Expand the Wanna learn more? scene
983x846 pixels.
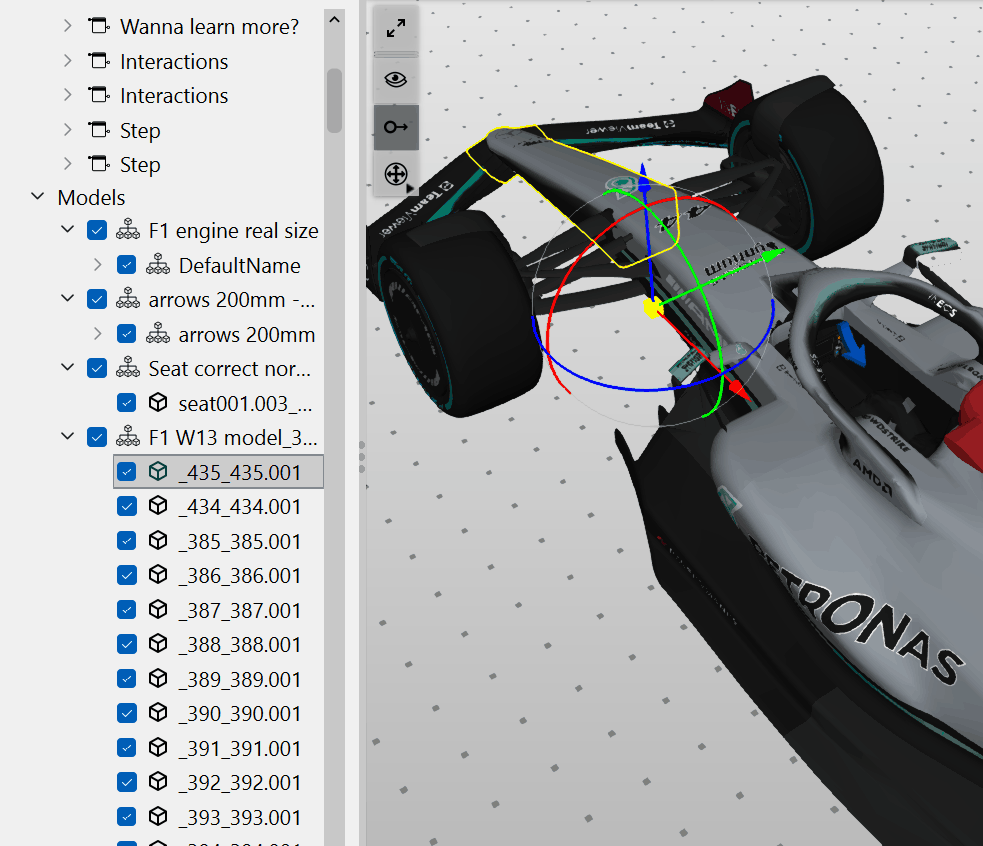pos(68,26)
